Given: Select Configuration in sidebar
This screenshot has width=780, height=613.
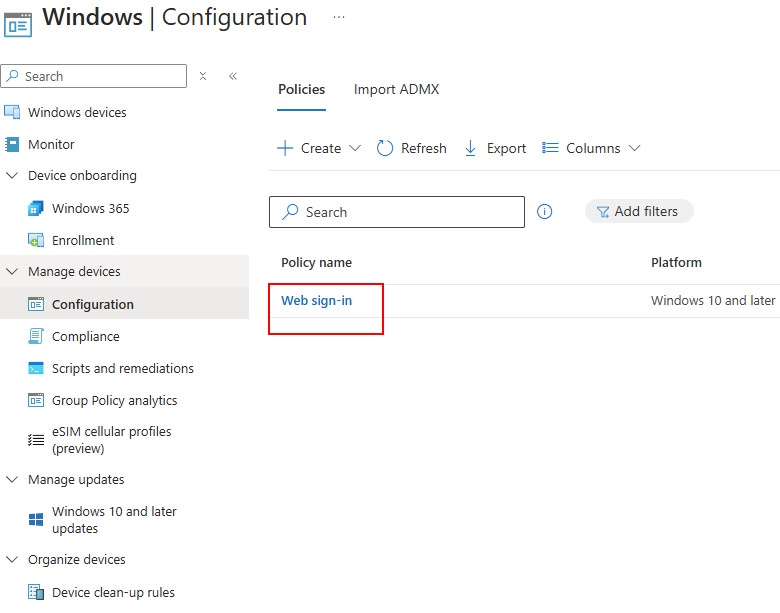Looking at the screenshot, I should (93, 305).
